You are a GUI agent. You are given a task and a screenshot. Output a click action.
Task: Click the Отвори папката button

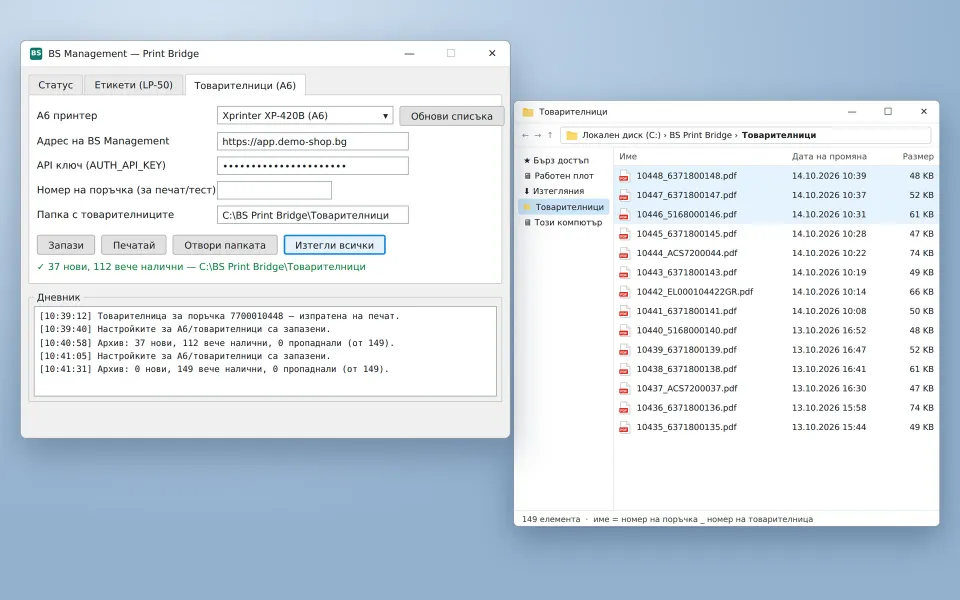pyautogui.click(x=225, y=245)
